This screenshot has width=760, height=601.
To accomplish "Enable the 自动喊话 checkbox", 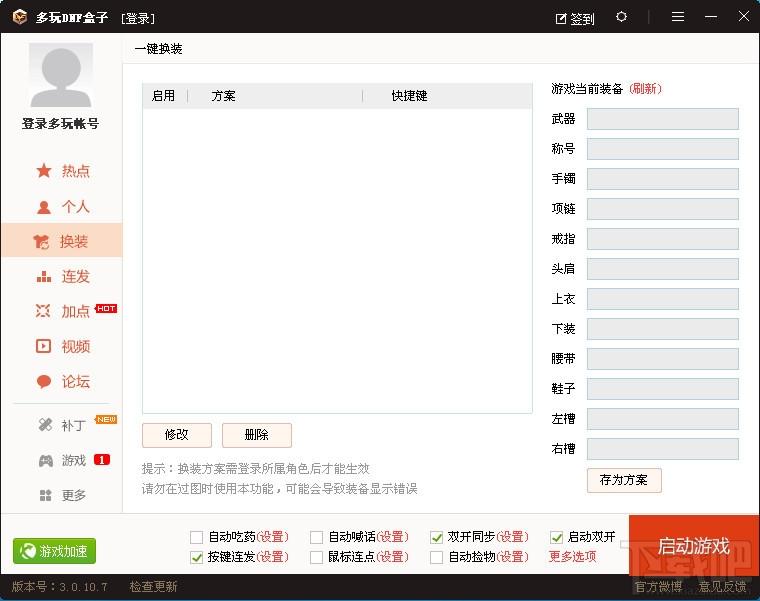I will click(x=317, y=537).
